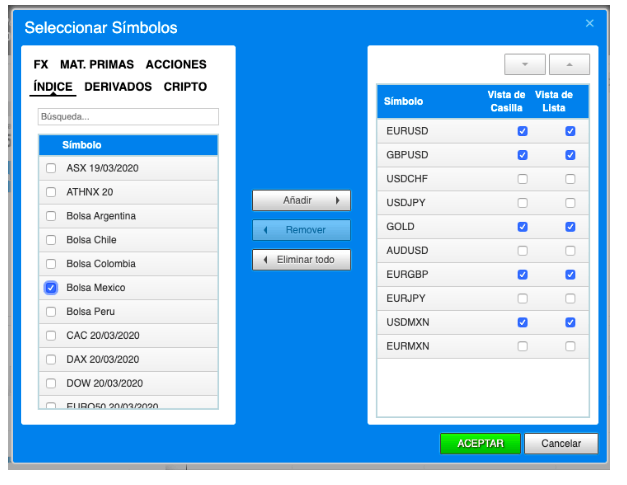The height and width of the screenshot is (485, 627).
Task: Cancel the symbol selection dialog
Action: pos(561,443)
